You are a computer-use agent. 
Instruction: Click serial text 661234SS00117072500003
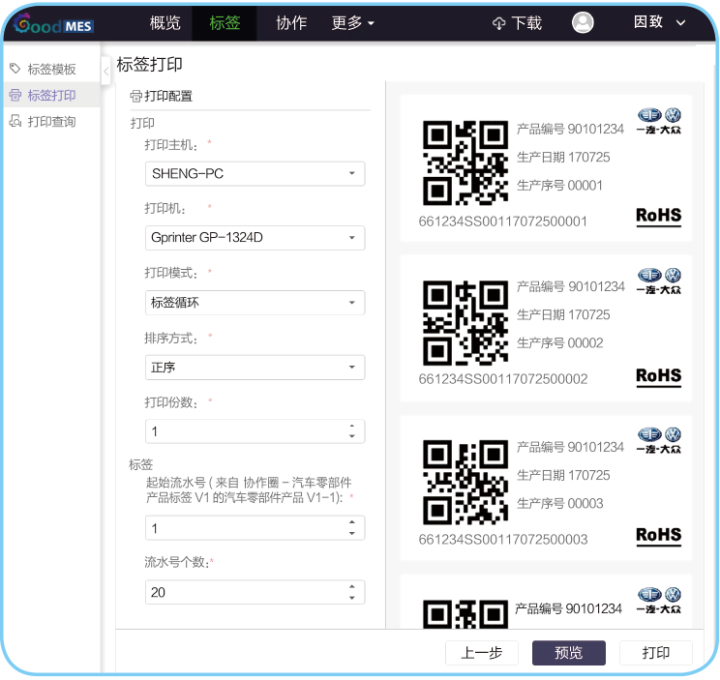pyautogui.click(x=503, y=539)
